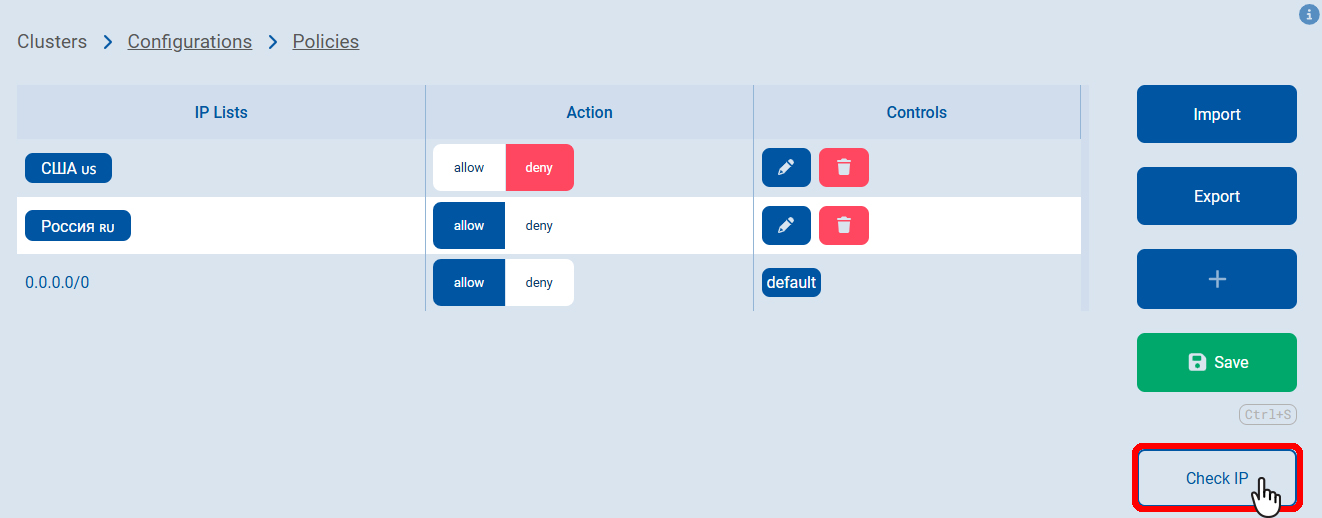This screenshot has height=518, width=1322.
Task: Open Policies breadcrumb link
Action: point(326,42)
